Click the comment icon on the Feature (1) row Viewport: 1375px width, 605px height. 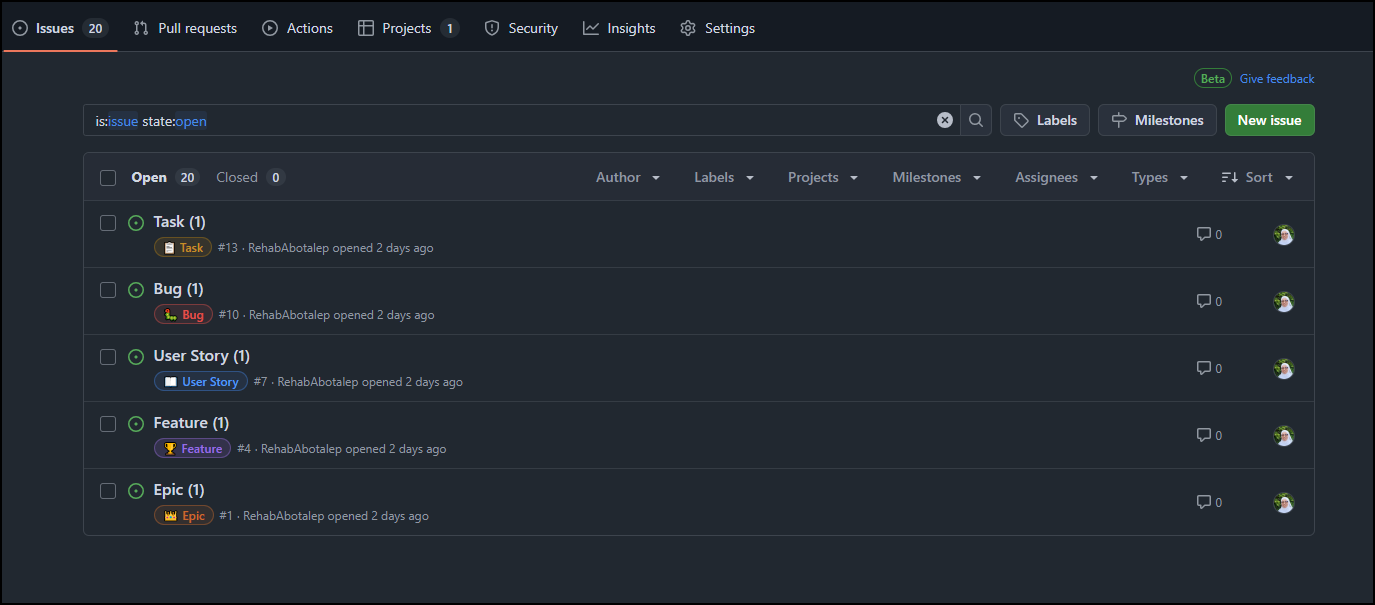click(x=1204, y=435)
